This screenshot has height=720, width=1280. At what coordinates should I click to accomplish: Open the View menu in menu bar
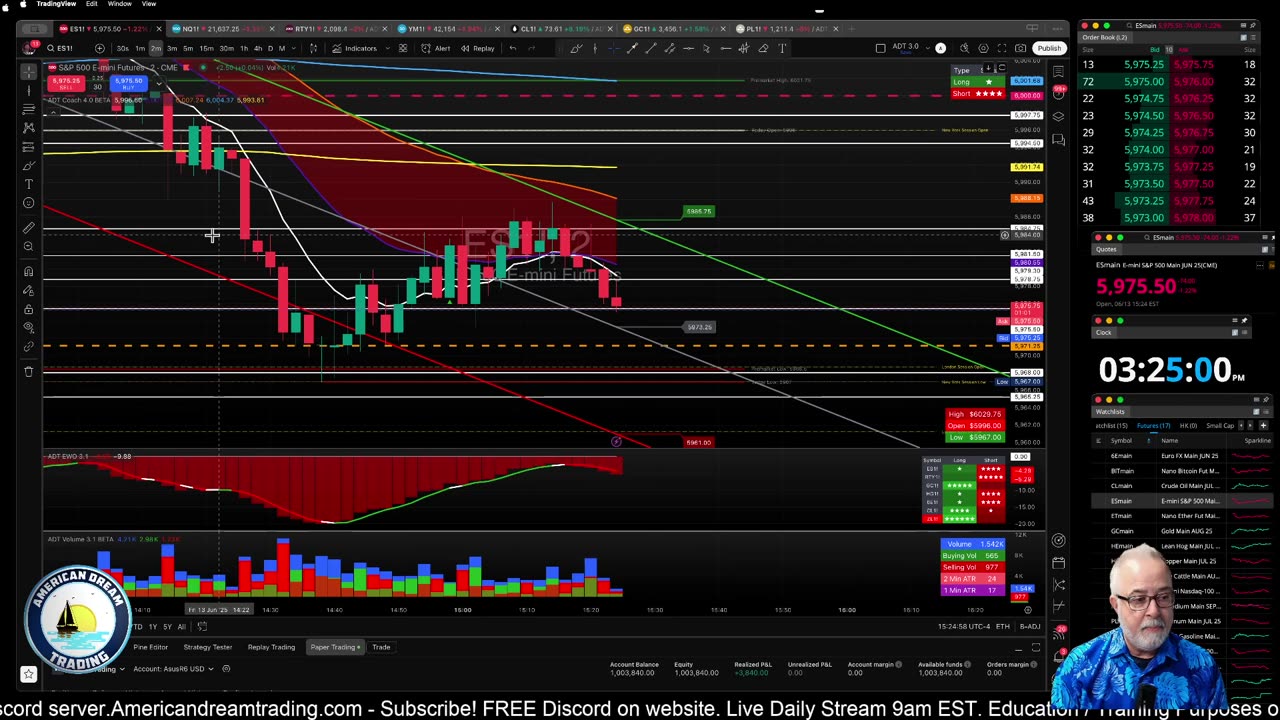[x=148, y=4]
